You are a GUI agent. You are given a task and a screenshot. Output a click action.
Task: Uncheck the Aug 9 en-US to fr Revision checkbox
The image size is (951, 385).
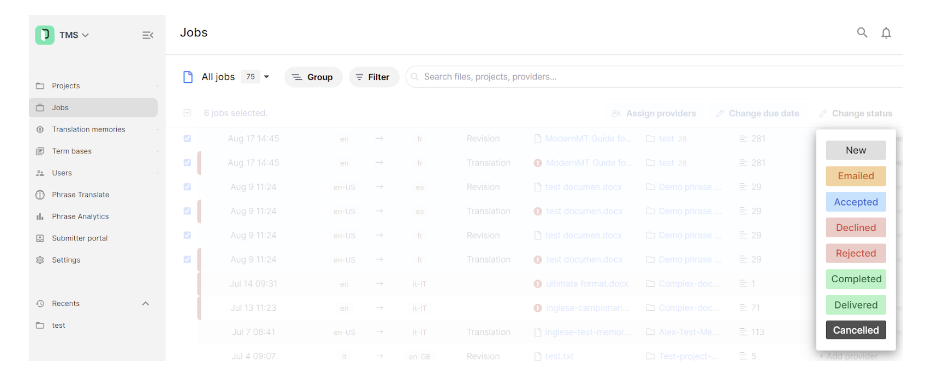tap(187, 235)
